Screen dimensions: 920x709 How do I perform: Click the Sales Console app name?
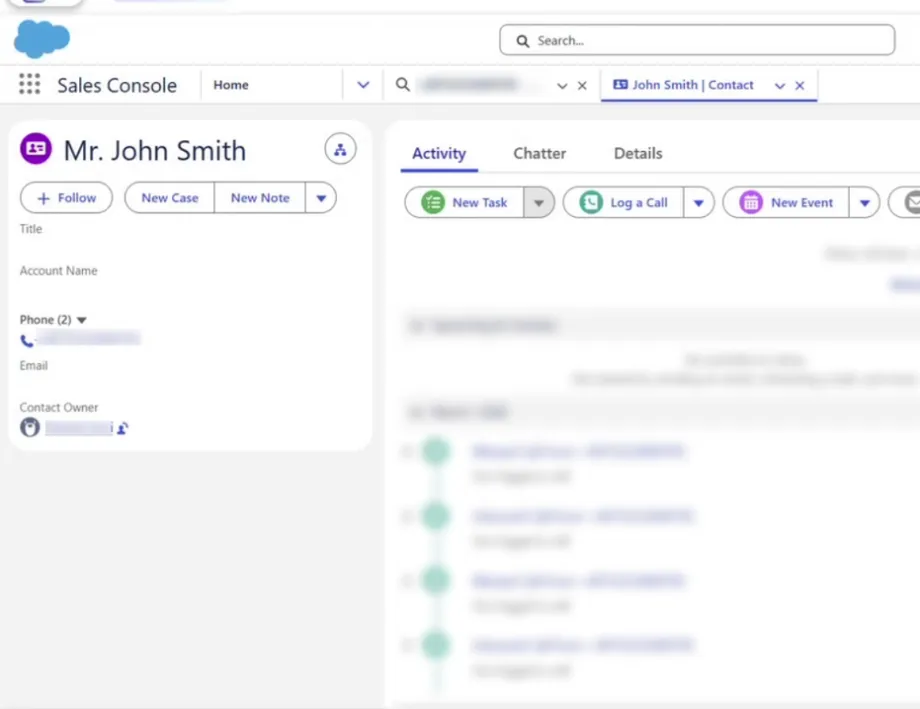pos(117,86)
